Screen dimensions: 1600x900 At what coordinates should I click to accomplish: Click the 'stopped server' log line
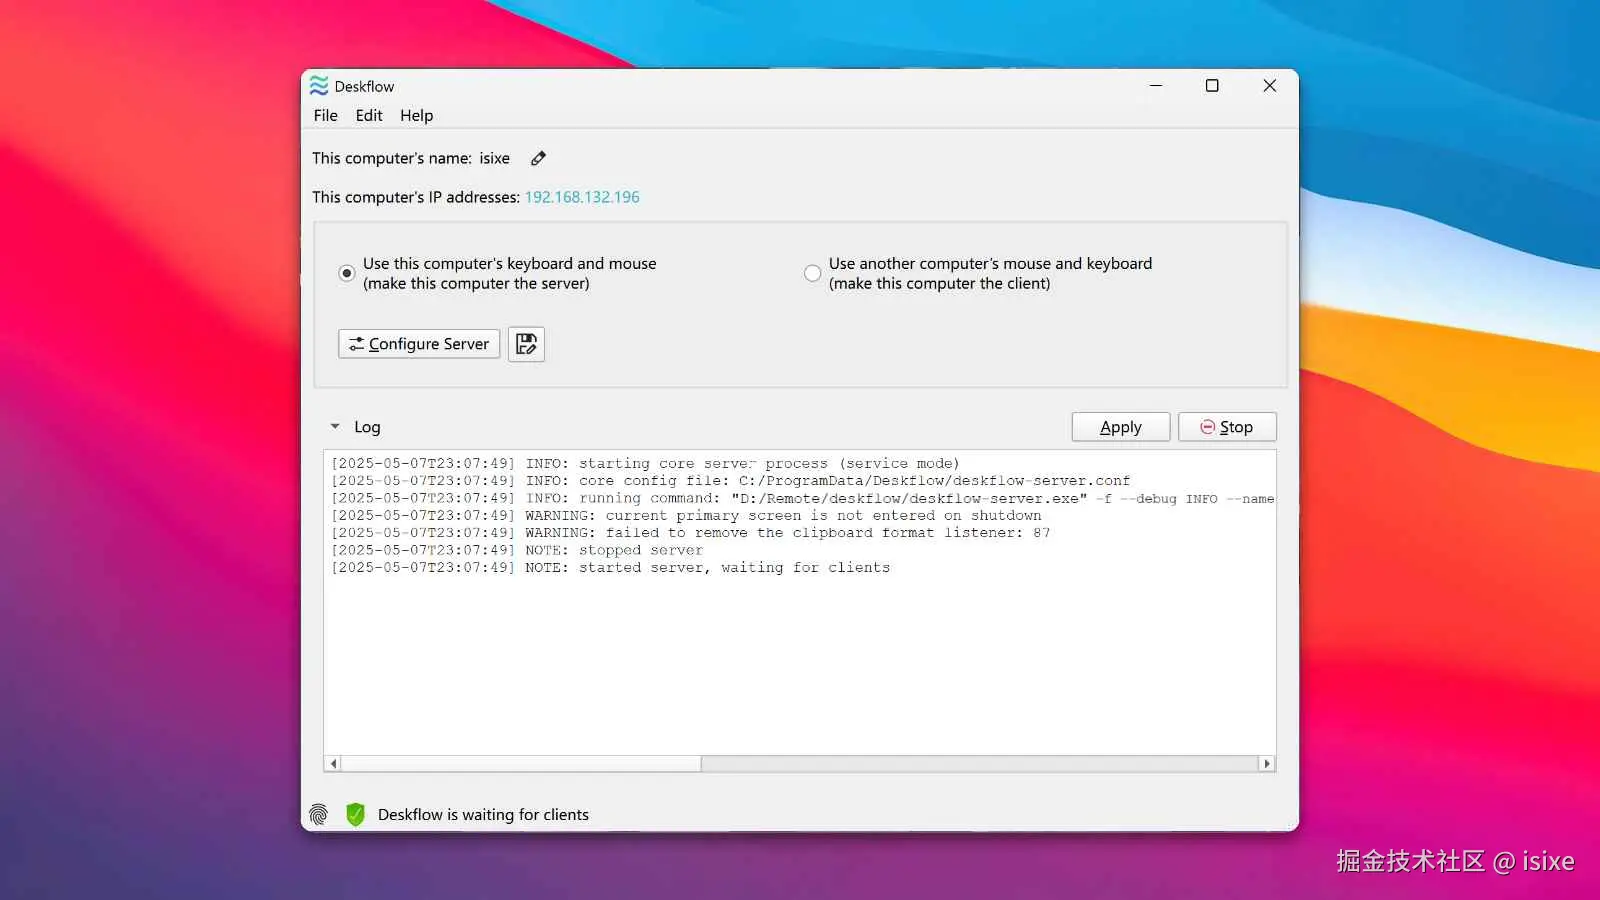click(517, 551)
